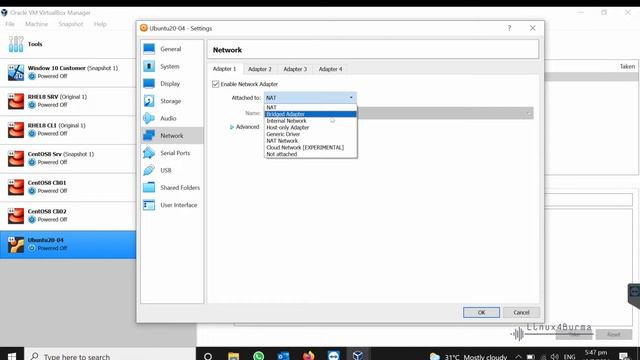640x360 pixels.
Task: Open File Explorer from the taskbar
Action: pyautogui.click(x=233, y=356)
